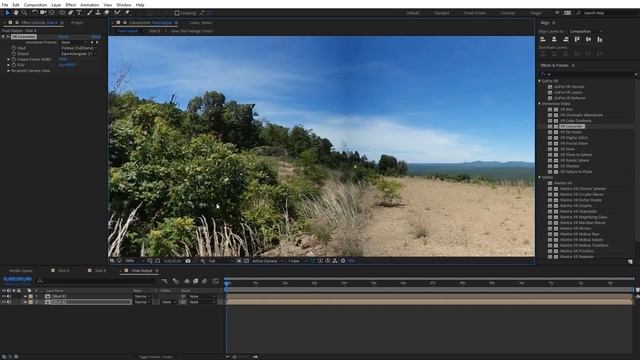Toggle the Snapping checkbox
Image resolution: width=640 pixels, height=360 pixels.
(x=177, y=13)
